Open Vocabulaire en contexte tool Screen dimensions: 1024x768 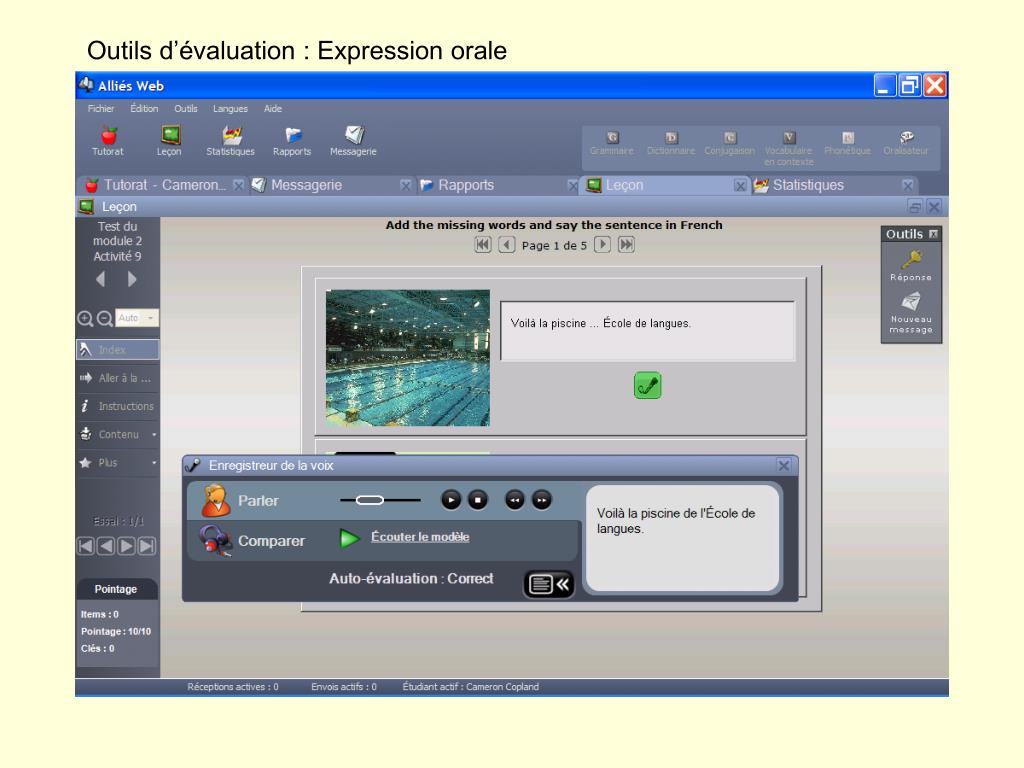click(789, 148)
